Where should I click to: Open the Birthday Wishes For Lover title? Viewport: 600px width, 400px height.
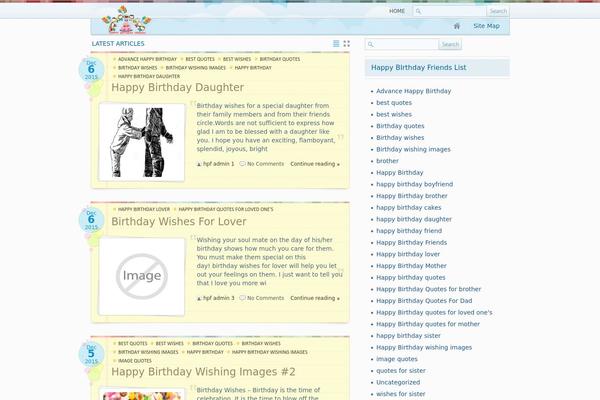(x=179, y=222)
